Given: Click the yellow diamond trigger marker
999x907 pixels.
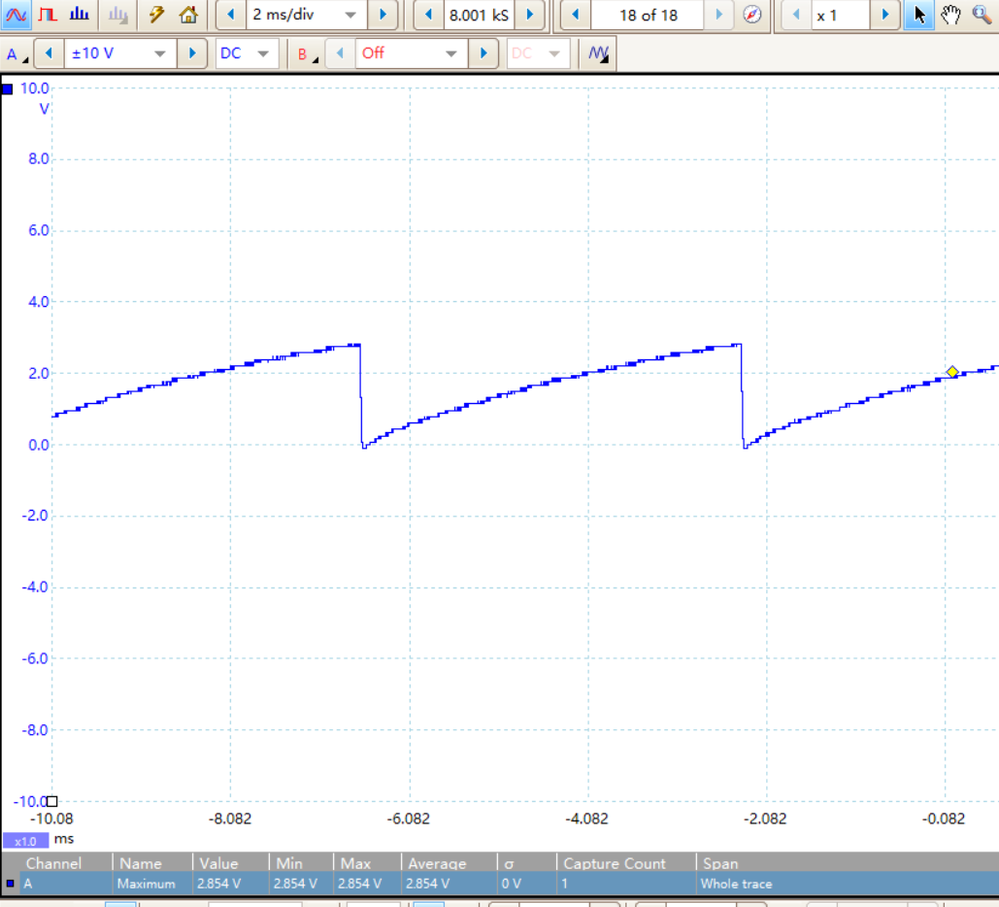Looking at the screenshot, I should [952, 372].
